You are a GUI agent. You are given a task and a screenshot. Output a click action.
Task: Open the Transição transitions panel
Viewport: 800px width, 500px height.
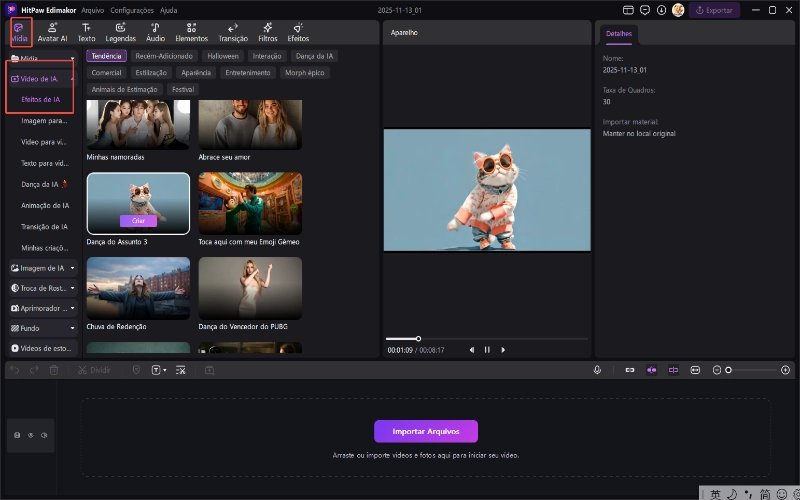pyautogui.click(x=233, y=31)
